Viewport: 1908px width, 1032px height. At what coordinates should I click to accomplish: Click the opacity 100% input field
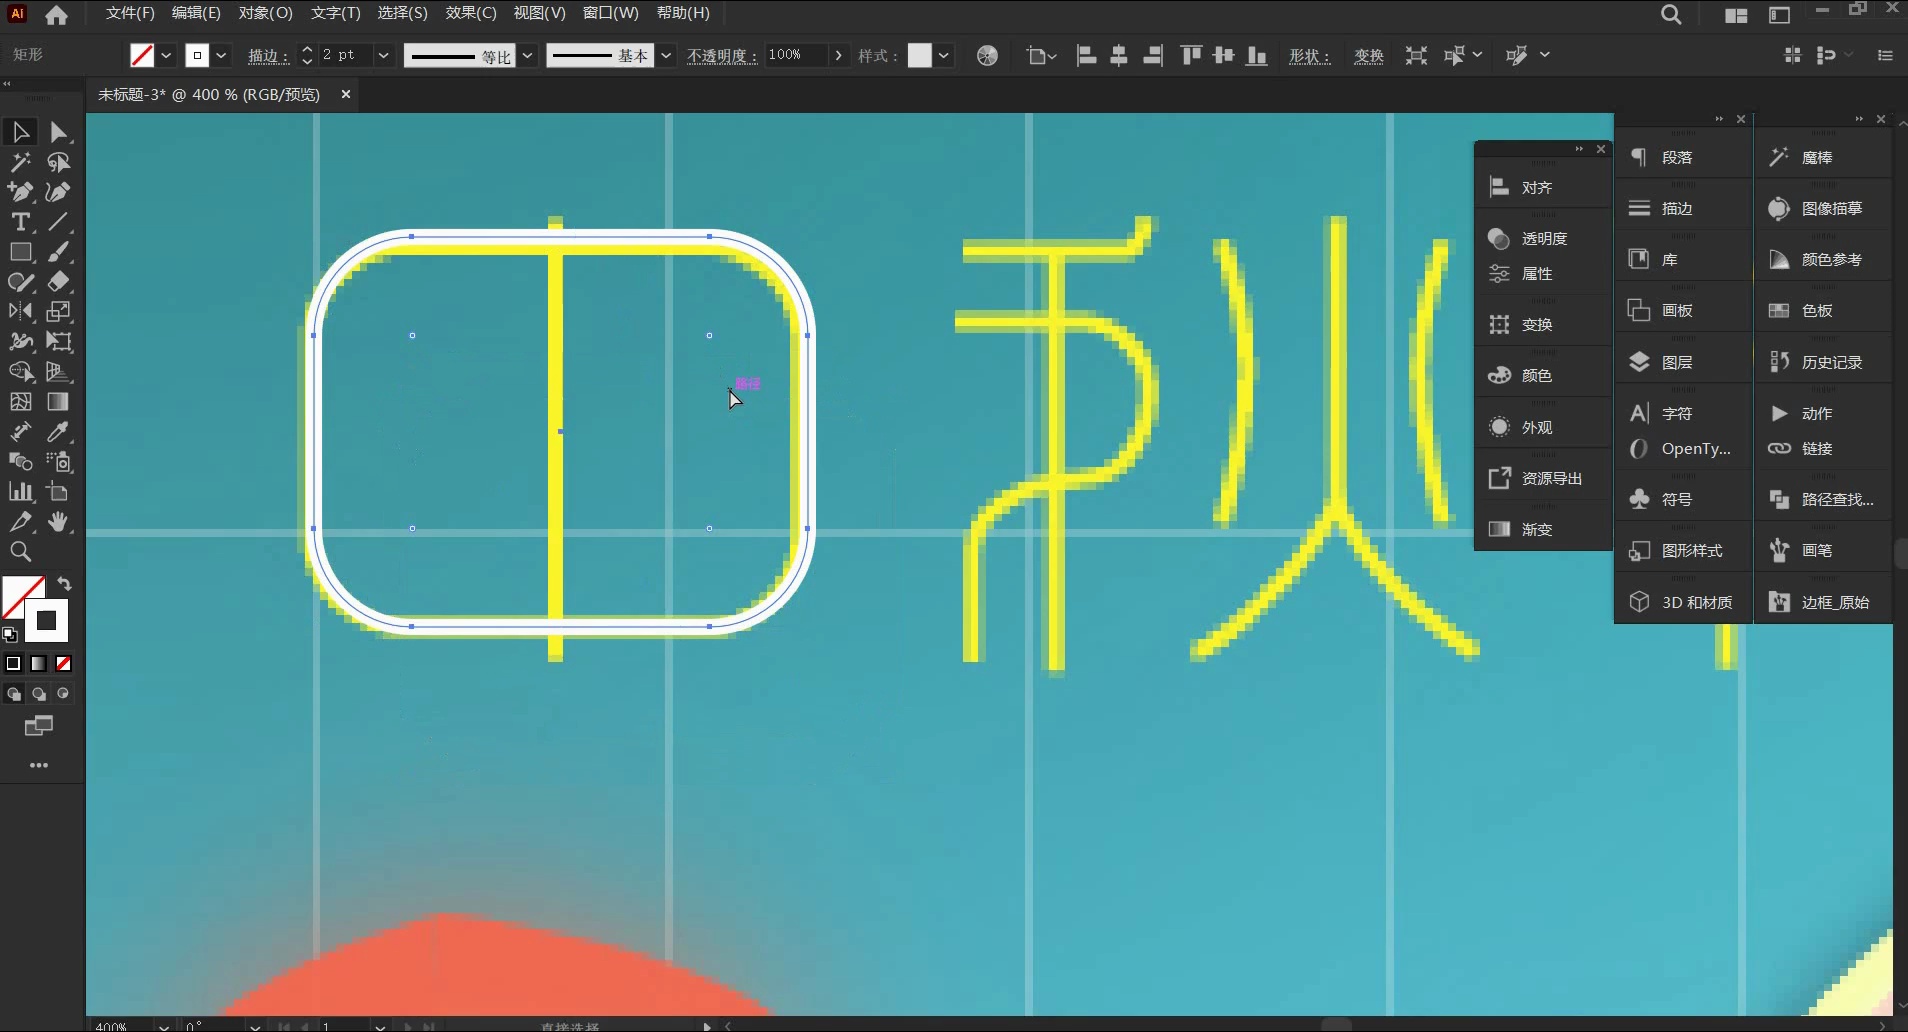pyautogui.click(x=796, y=55)
